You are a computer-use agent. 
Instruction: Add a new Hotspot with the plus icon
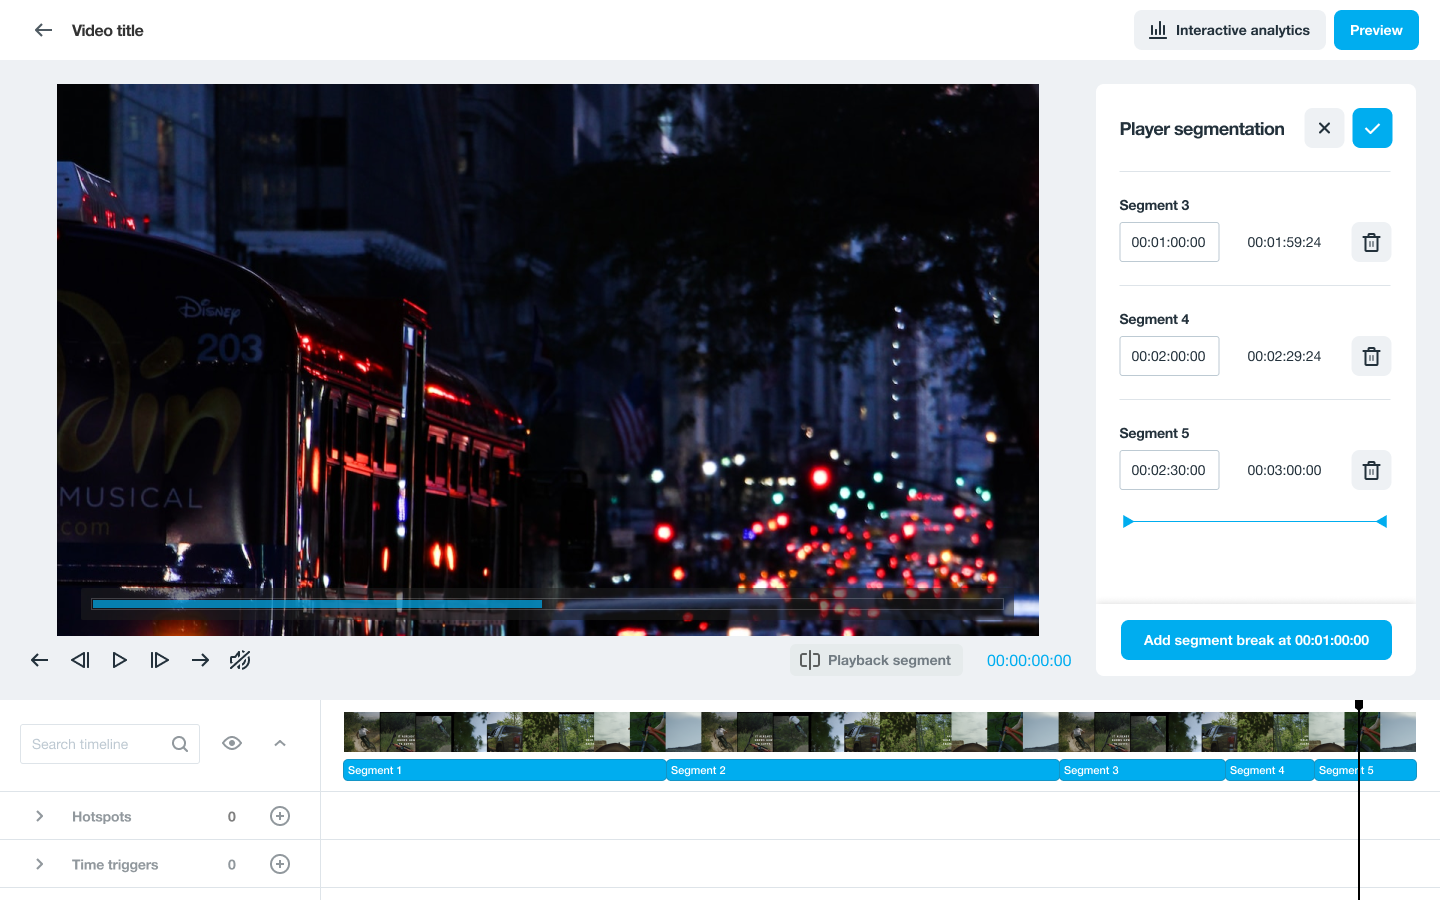280,816
